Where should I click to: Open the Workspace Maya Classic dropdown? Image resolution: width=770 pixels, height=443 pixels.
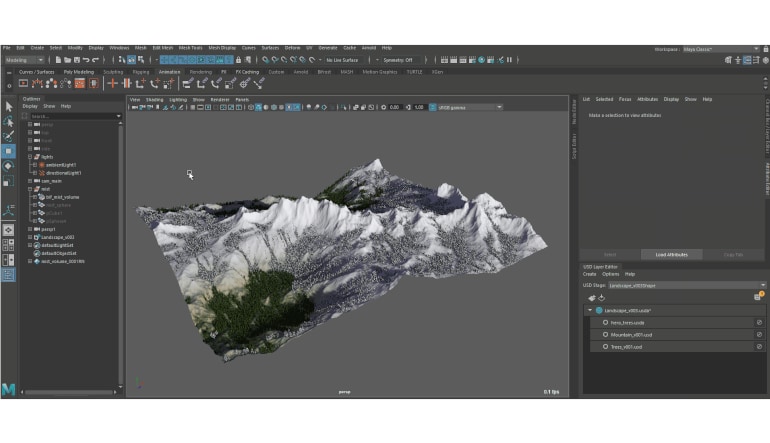click(721, 49)
